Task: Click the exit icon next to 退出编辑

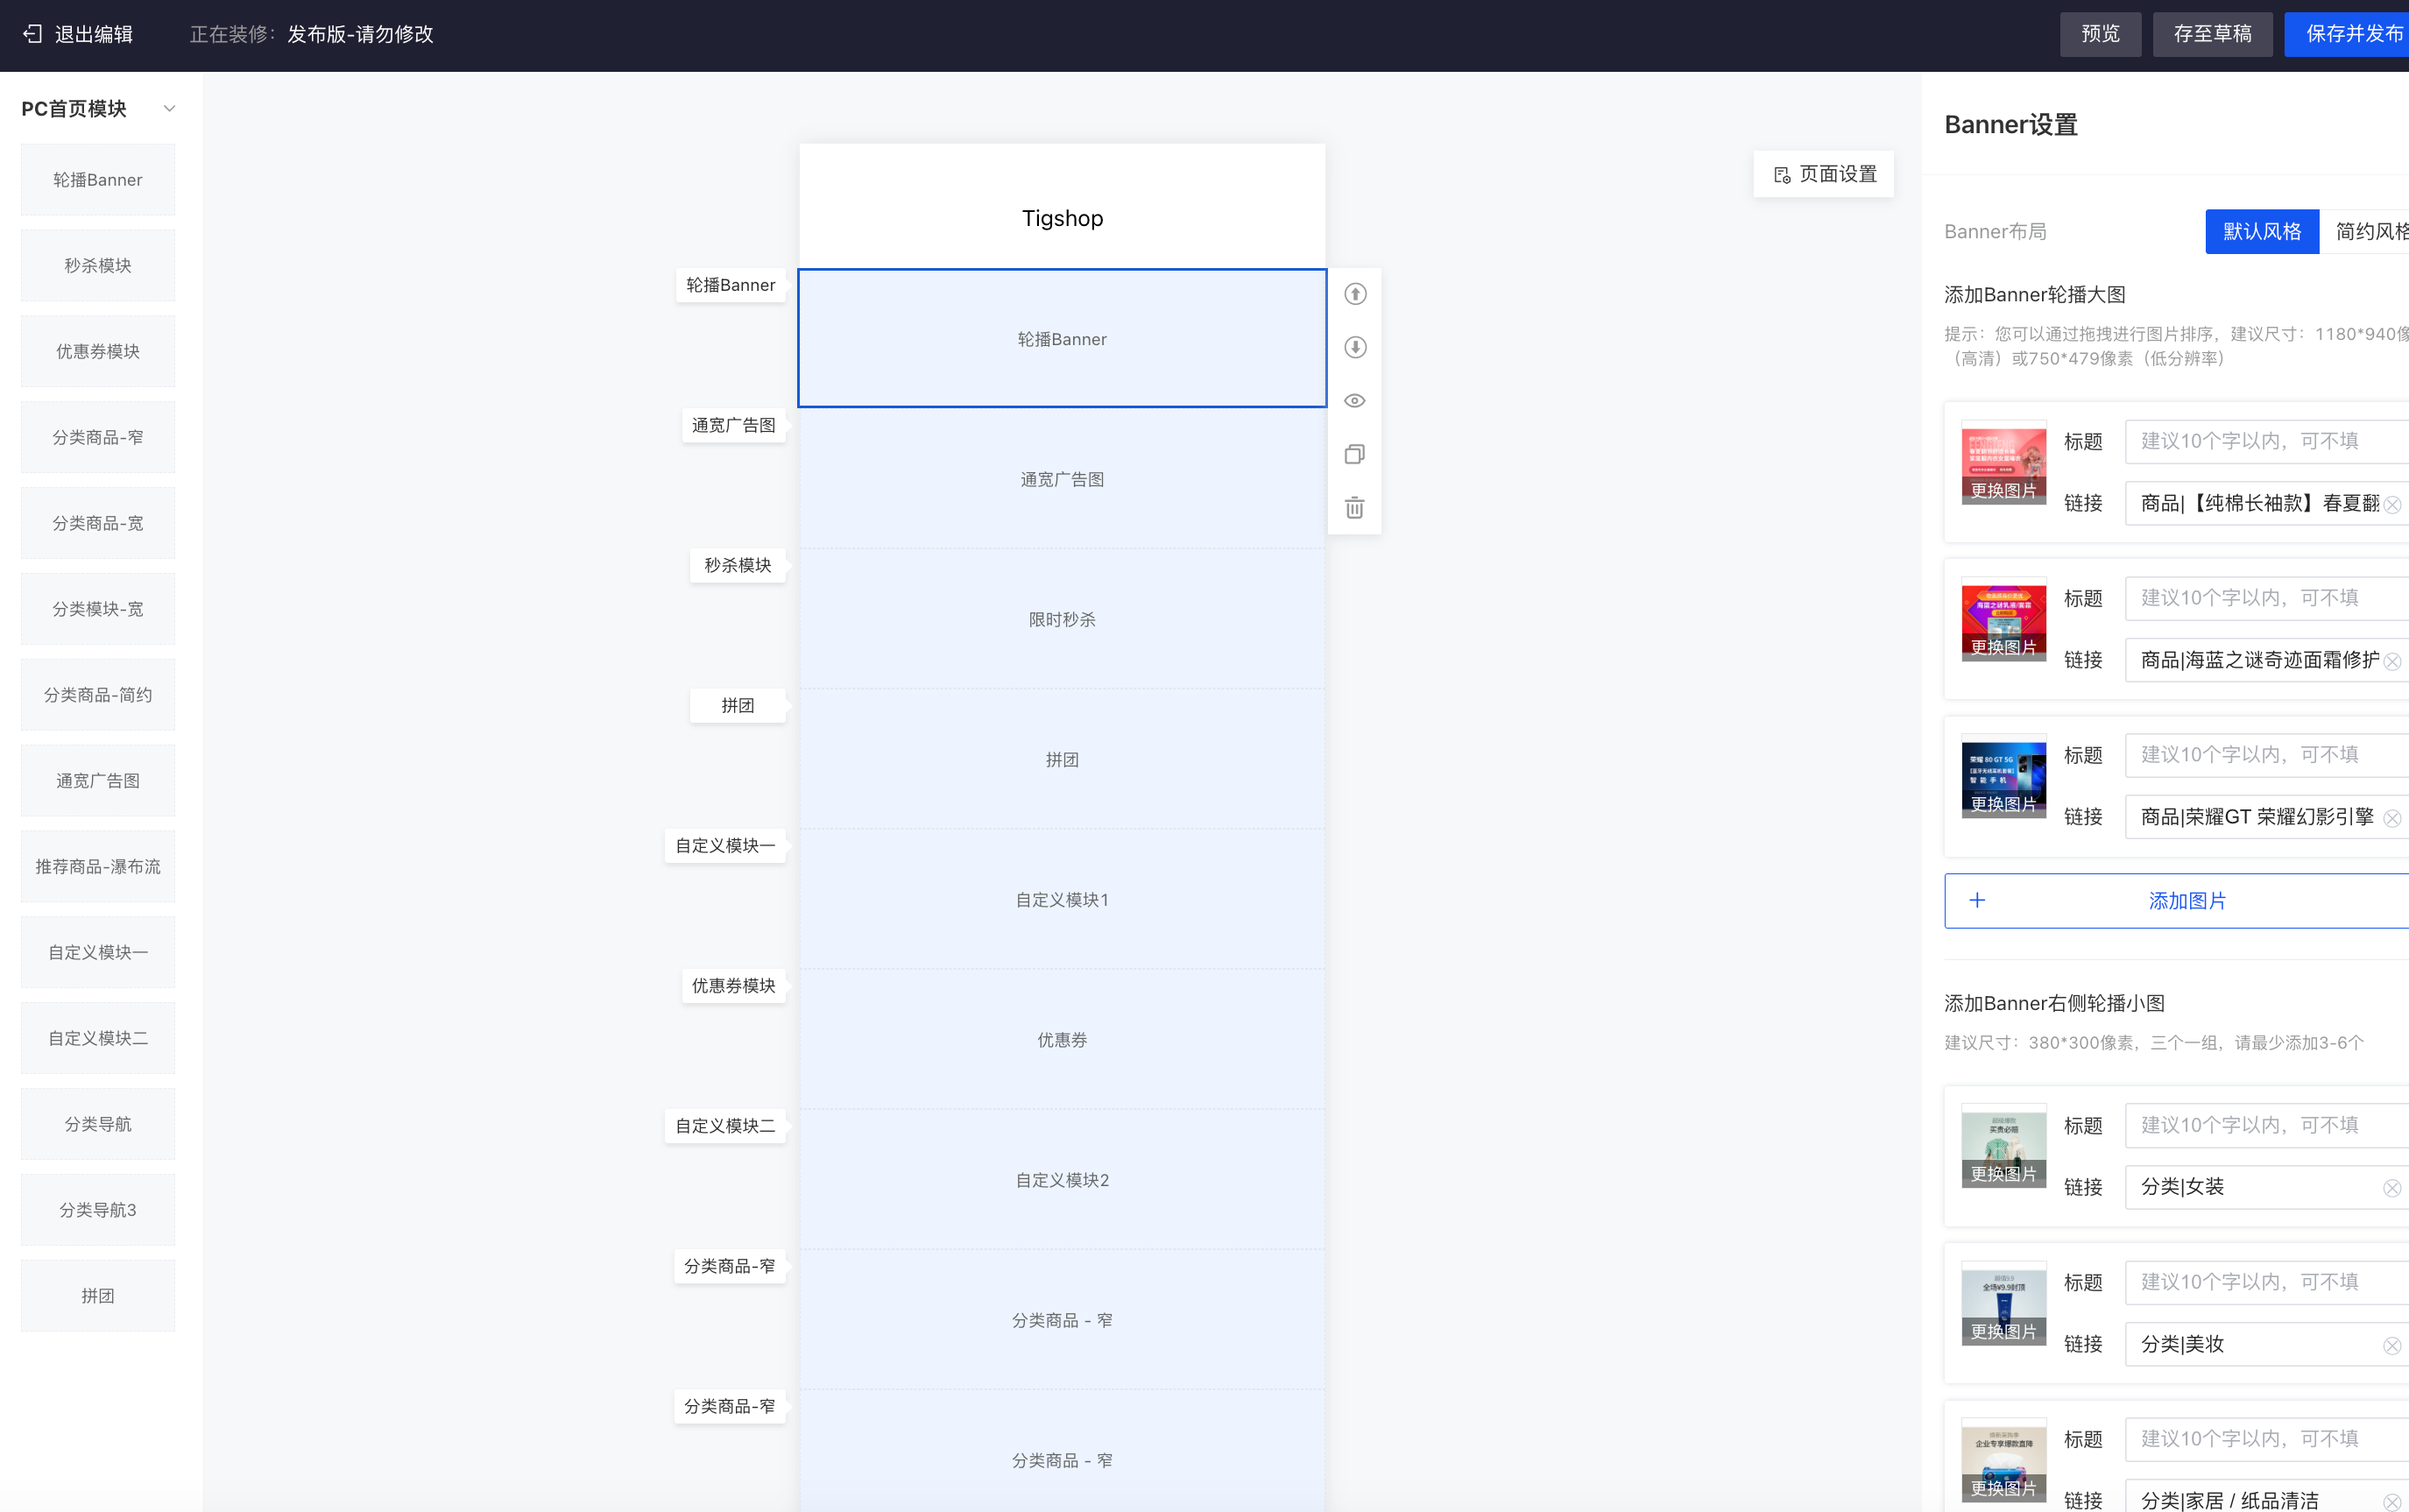Action: pyautogui.click(x=33, y=34)
